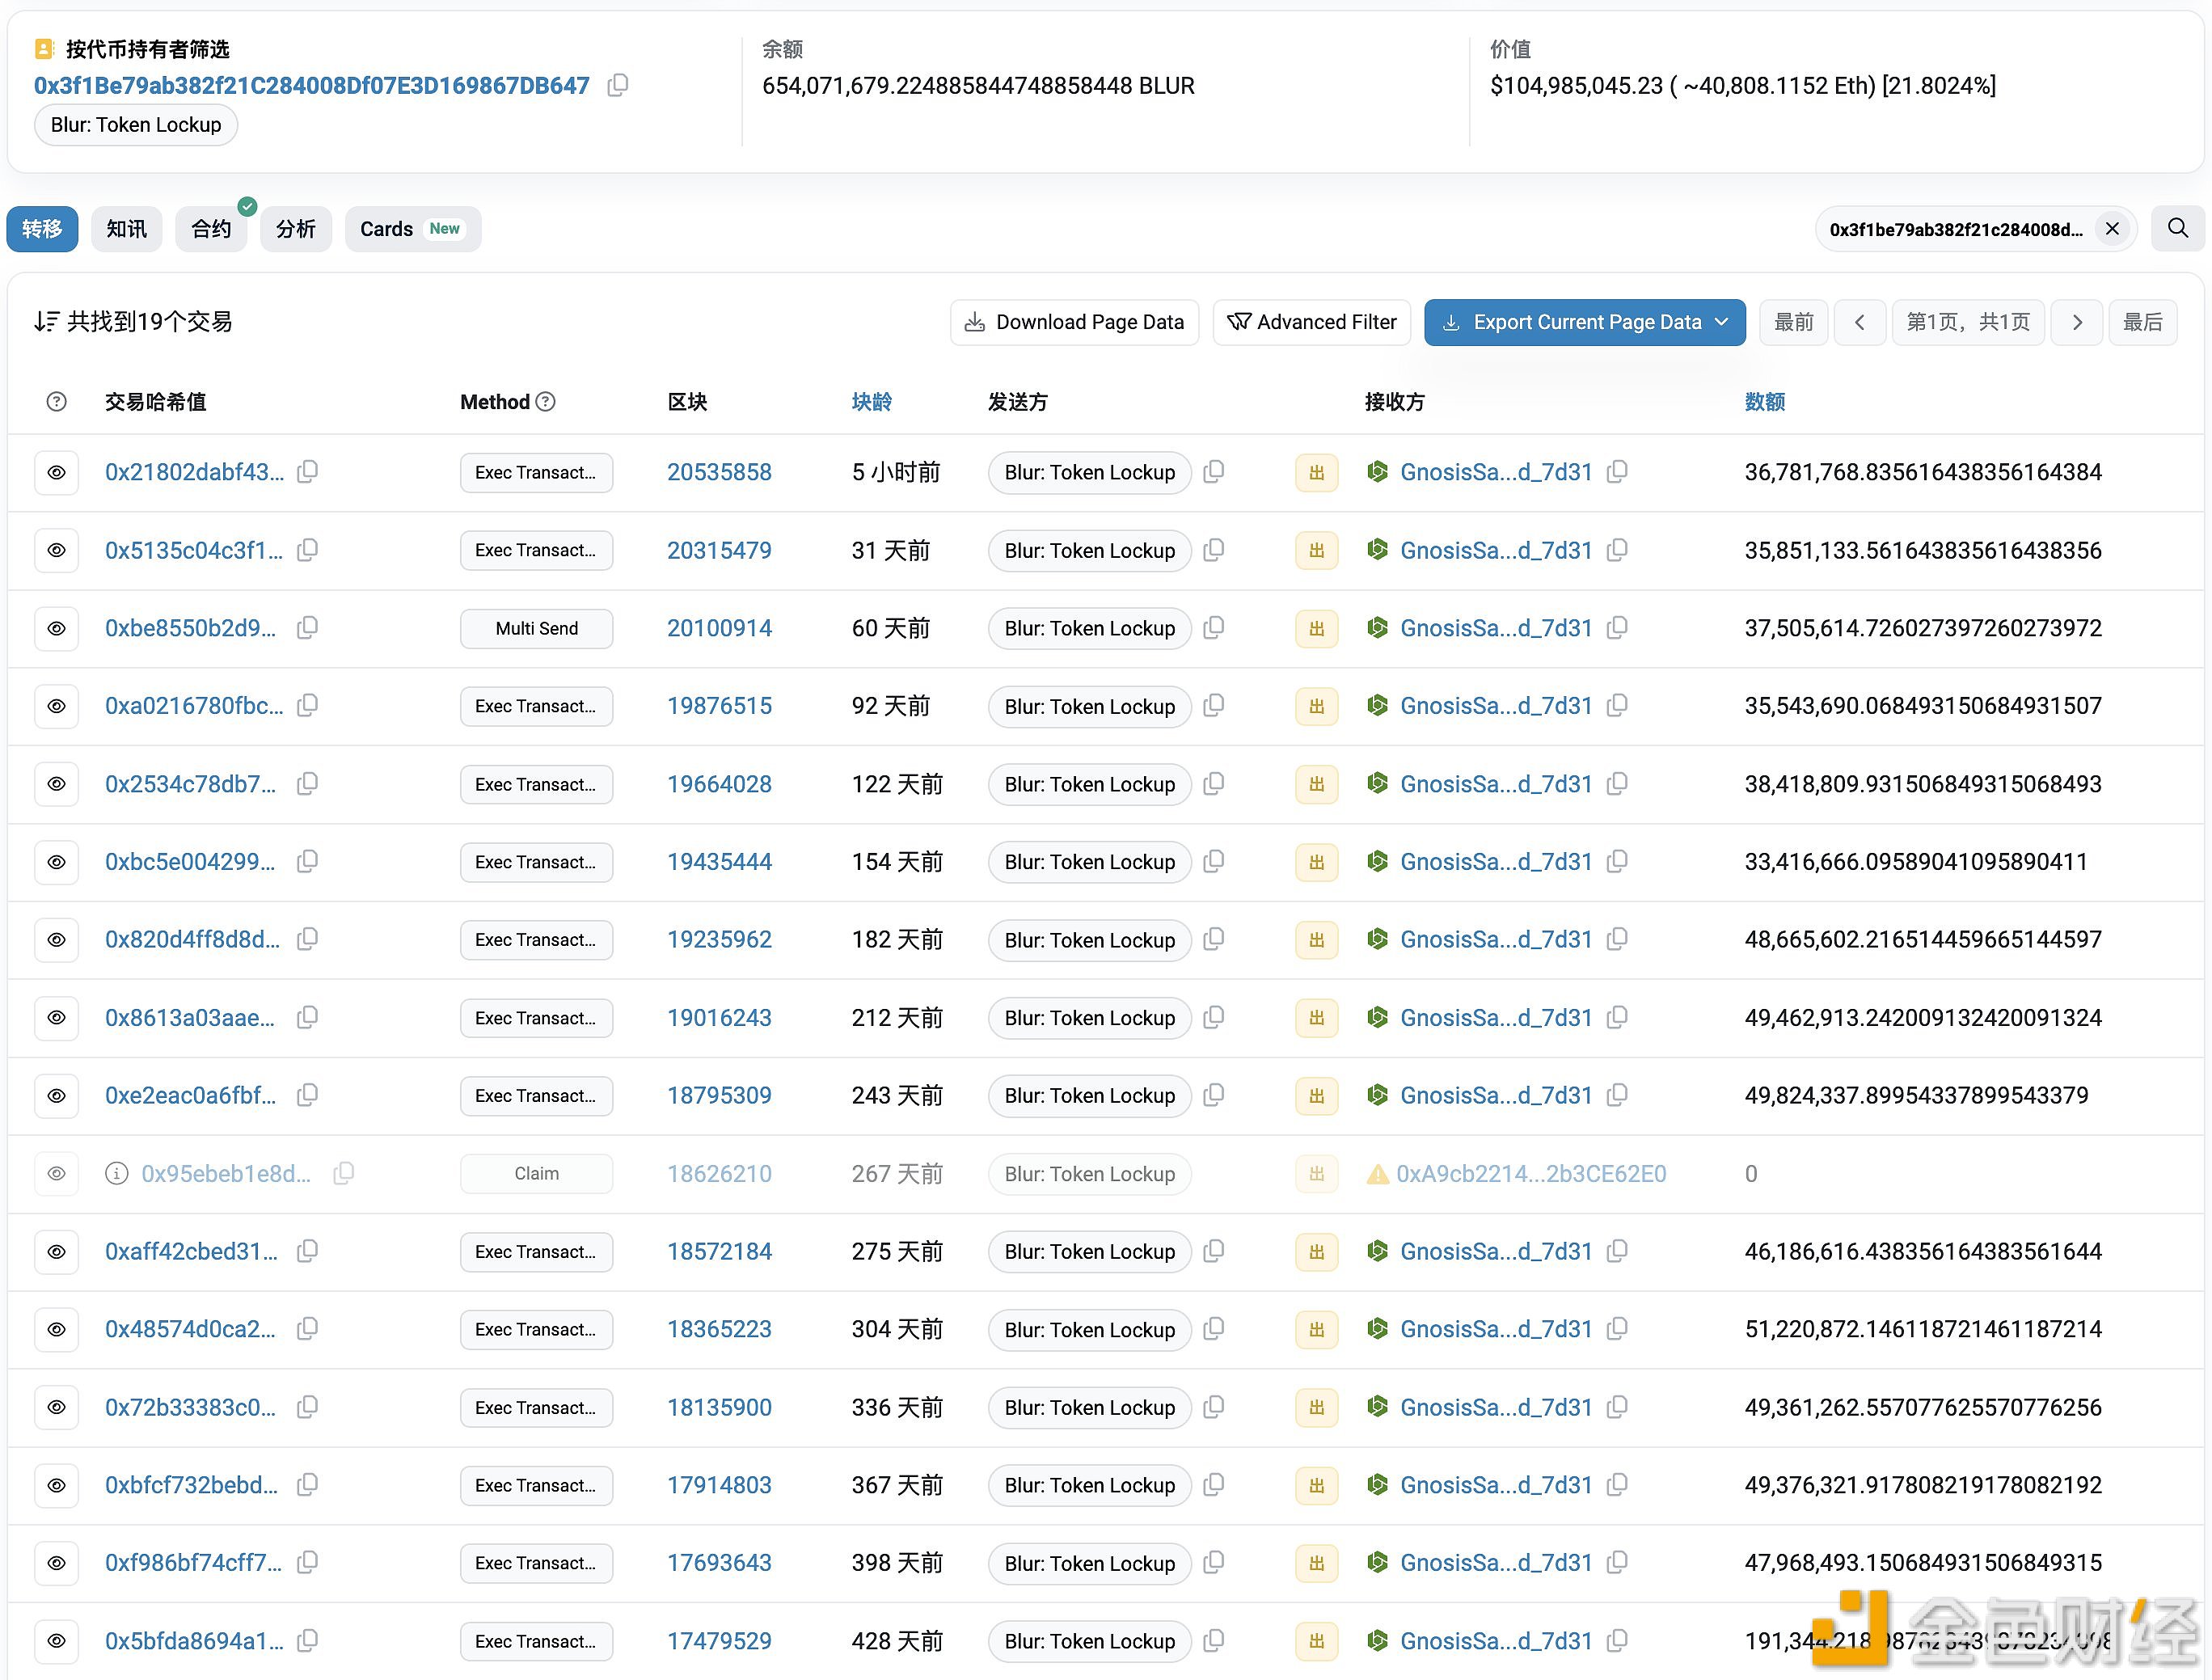The image size is (2212, 1680).
Task: Click Blur: Token Lockup sender in block 19876515 row
Action: (x=1090, y=706)
